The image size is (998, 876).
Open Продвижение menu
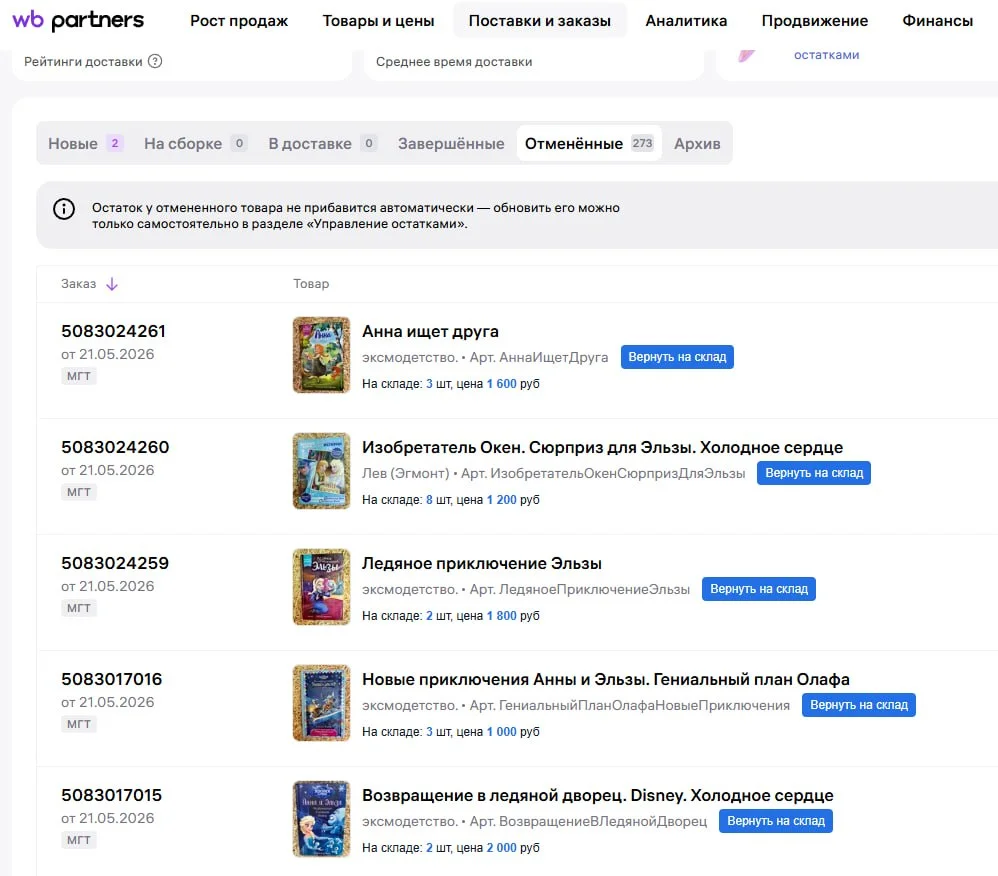tap(815, 20)
